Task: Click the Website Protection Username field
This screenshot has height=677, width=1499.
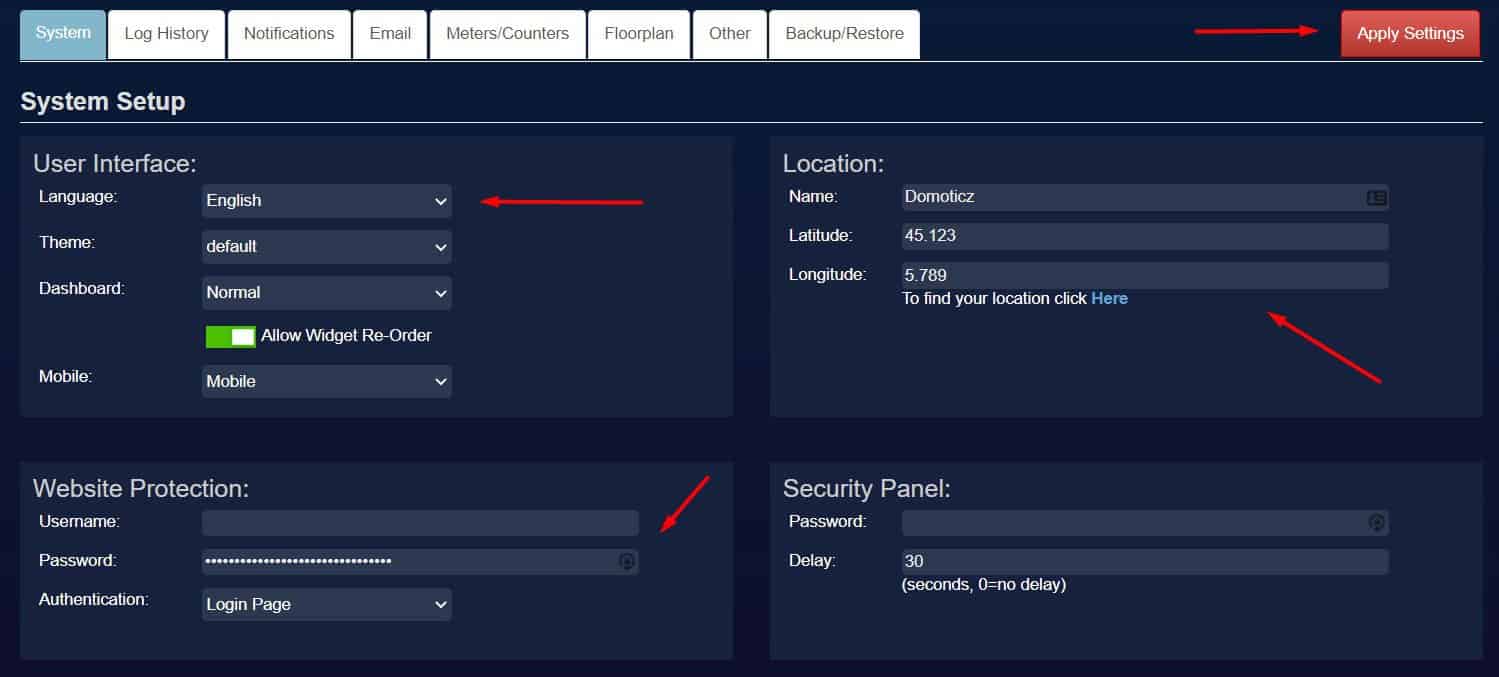Action: (x=419, y=522)
